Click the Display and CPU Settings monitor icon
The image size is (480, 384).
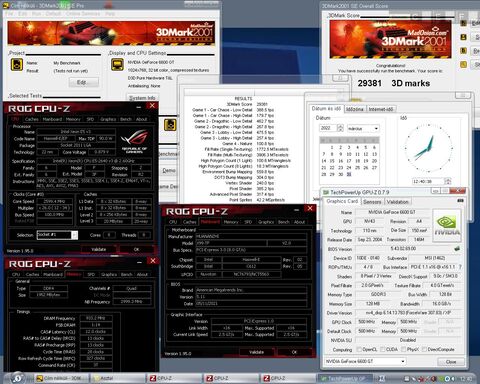click(x=117, y=65)
